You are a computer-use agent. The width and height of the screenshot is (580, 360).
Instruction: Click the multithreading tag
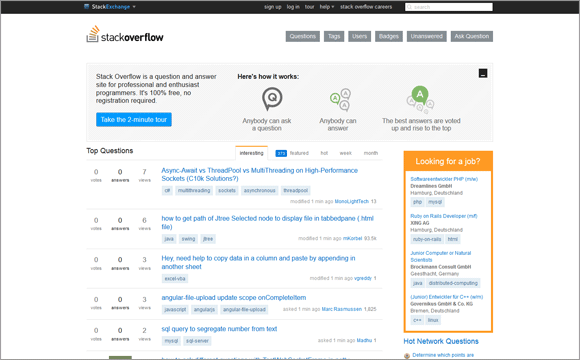pyautogui.click(x=194, y=191)
